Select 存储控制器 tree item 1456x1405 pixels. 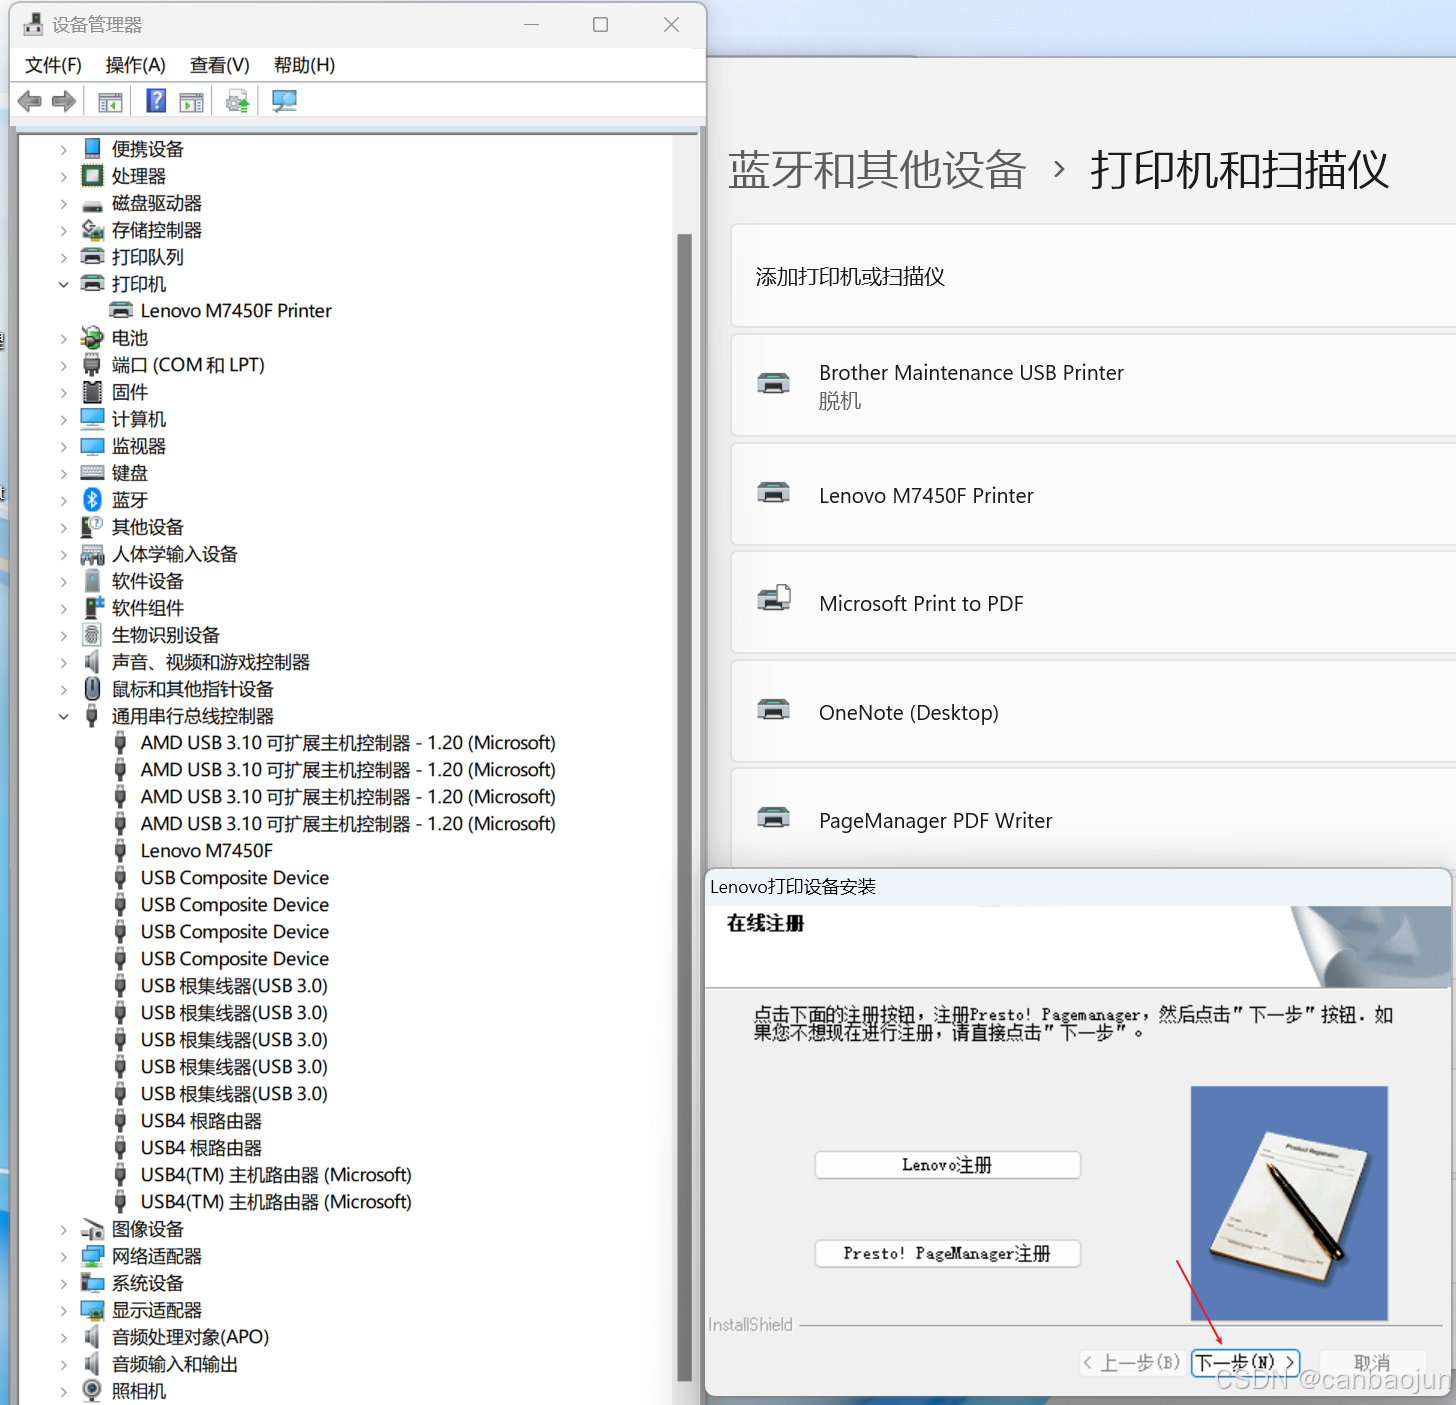pyautogui.click(x=157, y=230)
